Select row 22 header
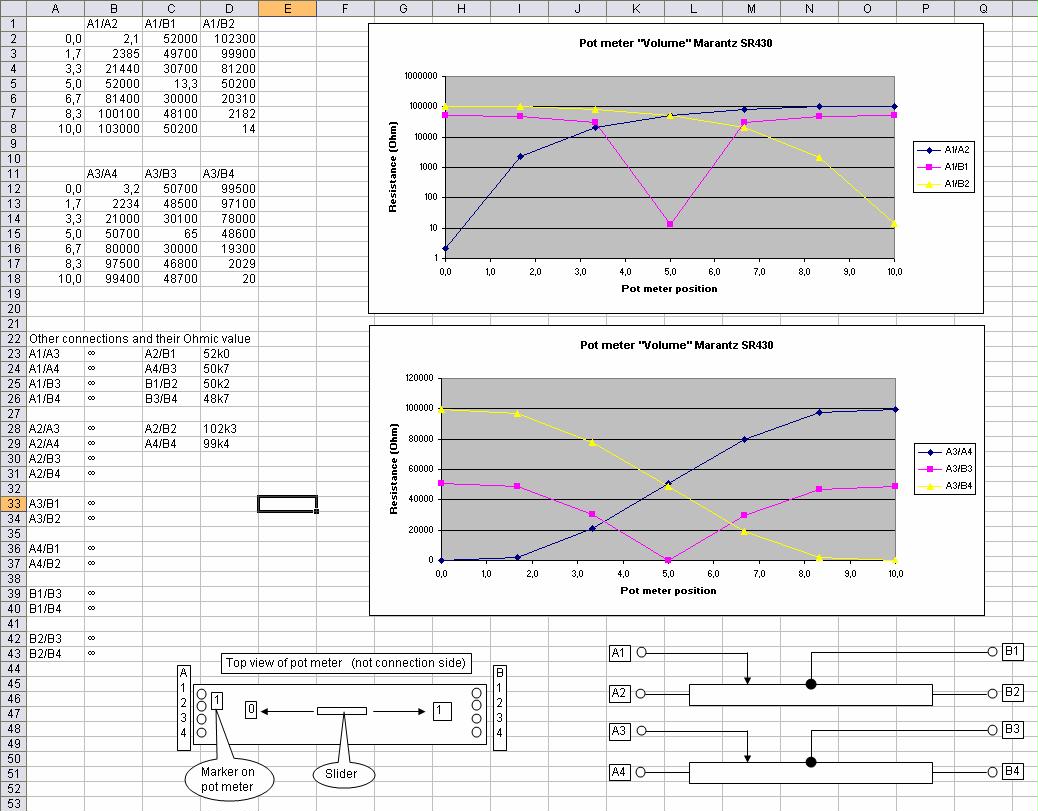 13,338
